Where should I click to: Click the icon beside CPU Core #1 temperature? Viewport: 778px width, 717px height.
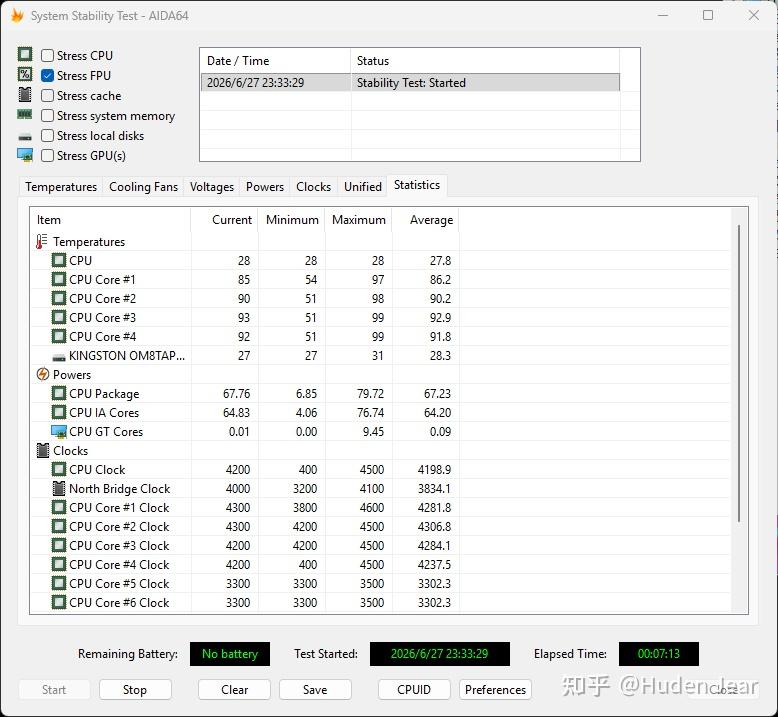click(x=59, y=279)
